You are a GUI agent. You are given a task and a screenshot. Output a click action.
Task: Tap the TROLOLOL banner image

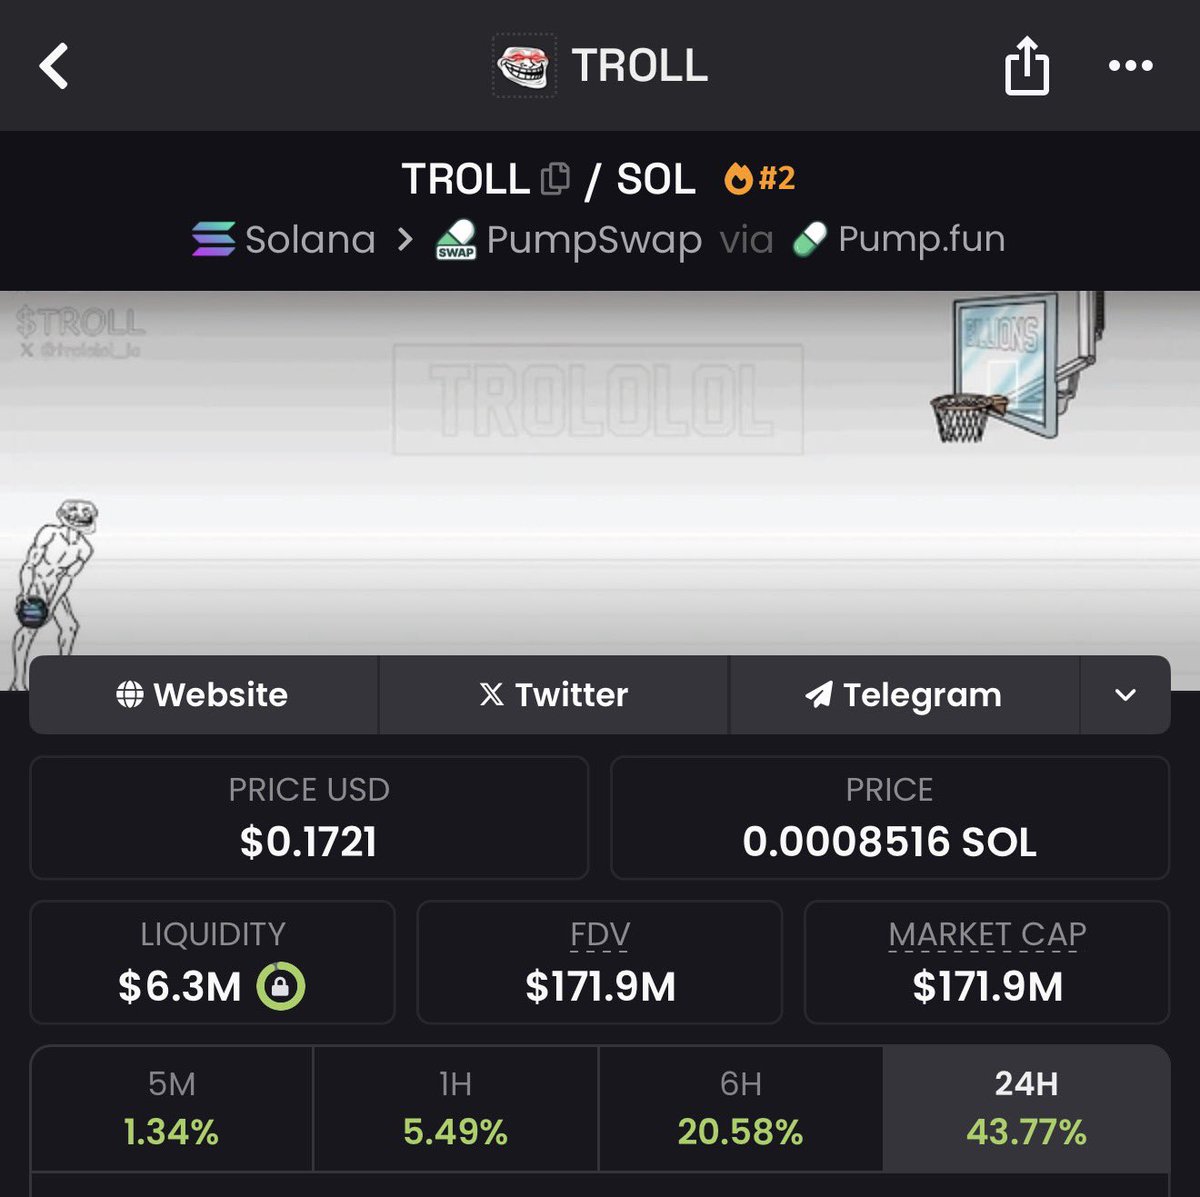[598, 400]
